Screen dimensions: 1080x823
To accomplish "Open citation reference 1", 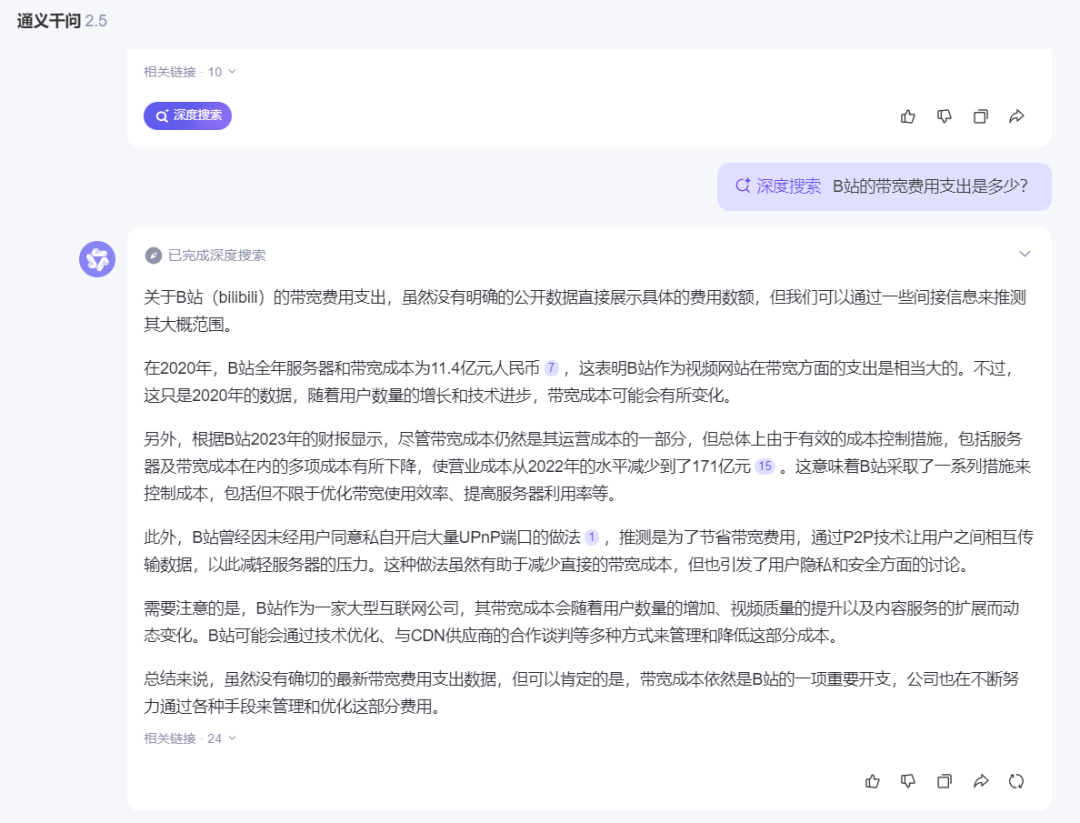I will [x=592, y=537].
